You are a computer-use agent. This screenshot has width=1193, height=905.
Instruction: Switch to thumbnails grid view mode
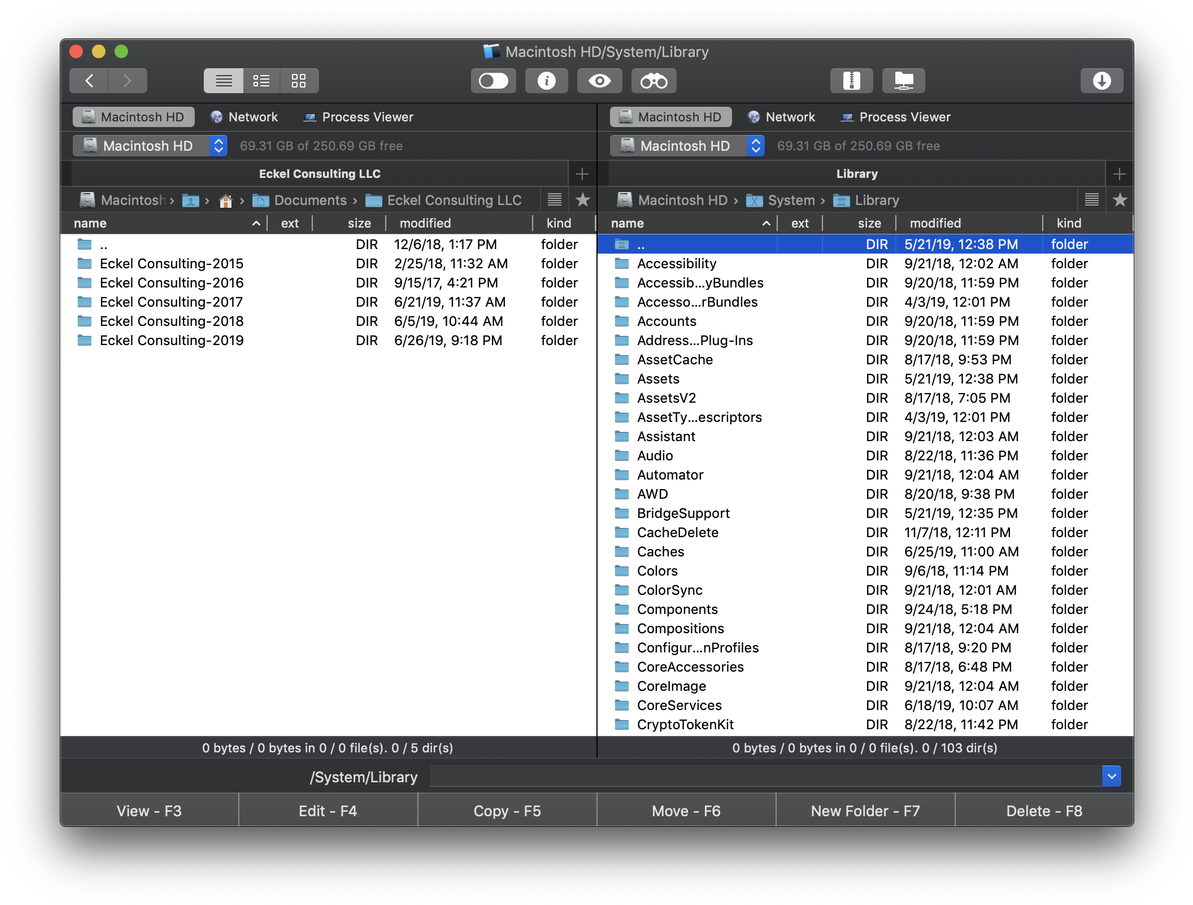[x=299, y=81]
